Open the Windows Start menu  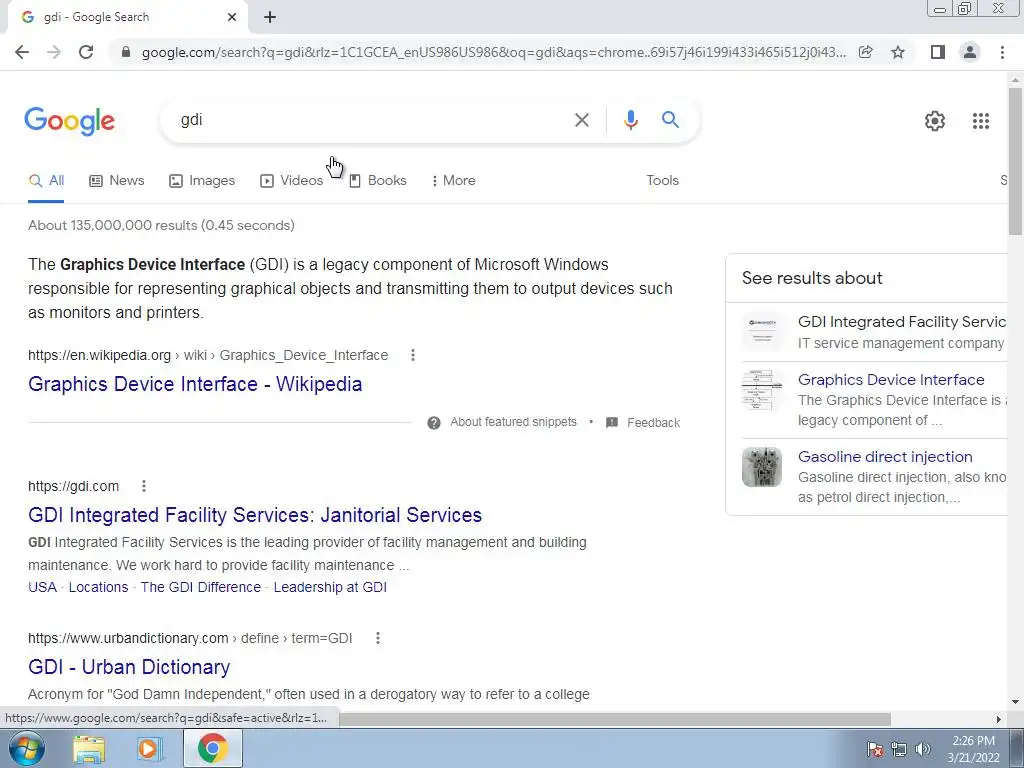click(x=26, y=748)
